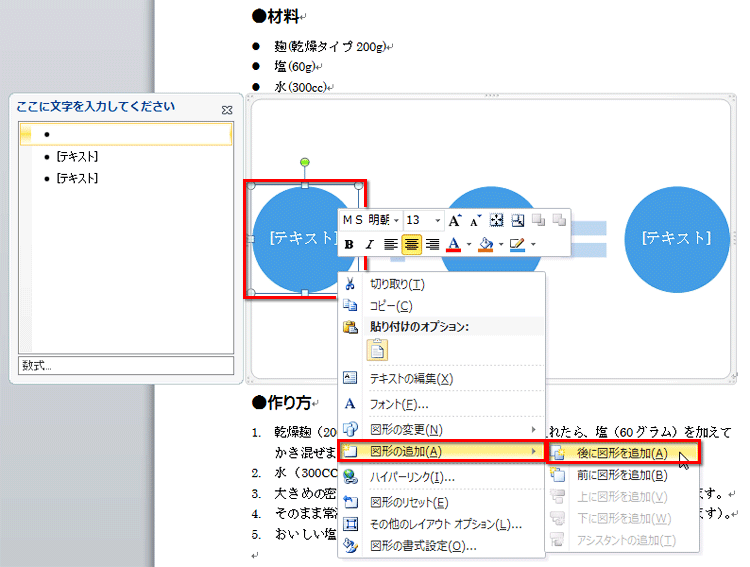Click the ●材料 heading

[x=276, y=16]
